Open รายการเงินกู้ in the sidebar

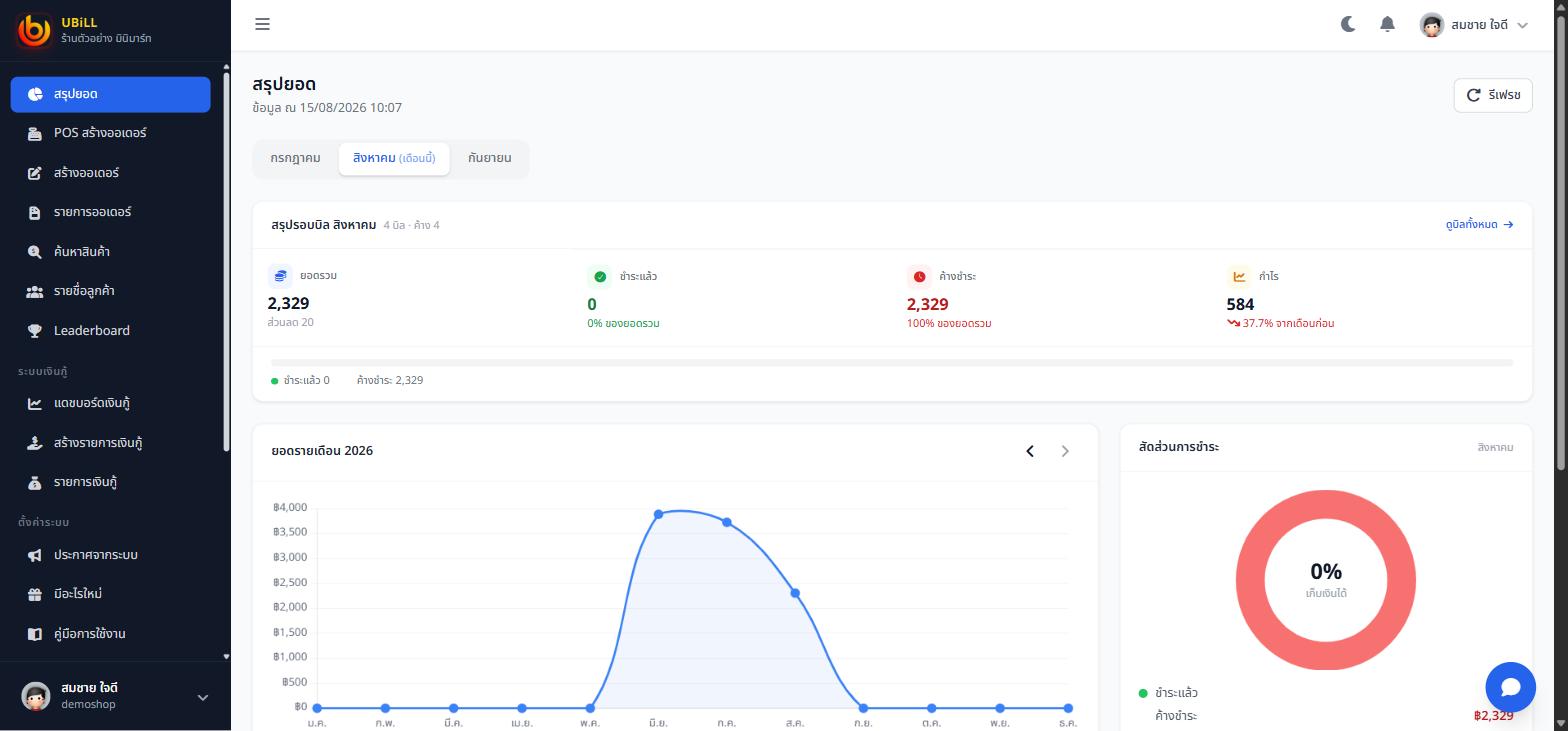point(110,482)
